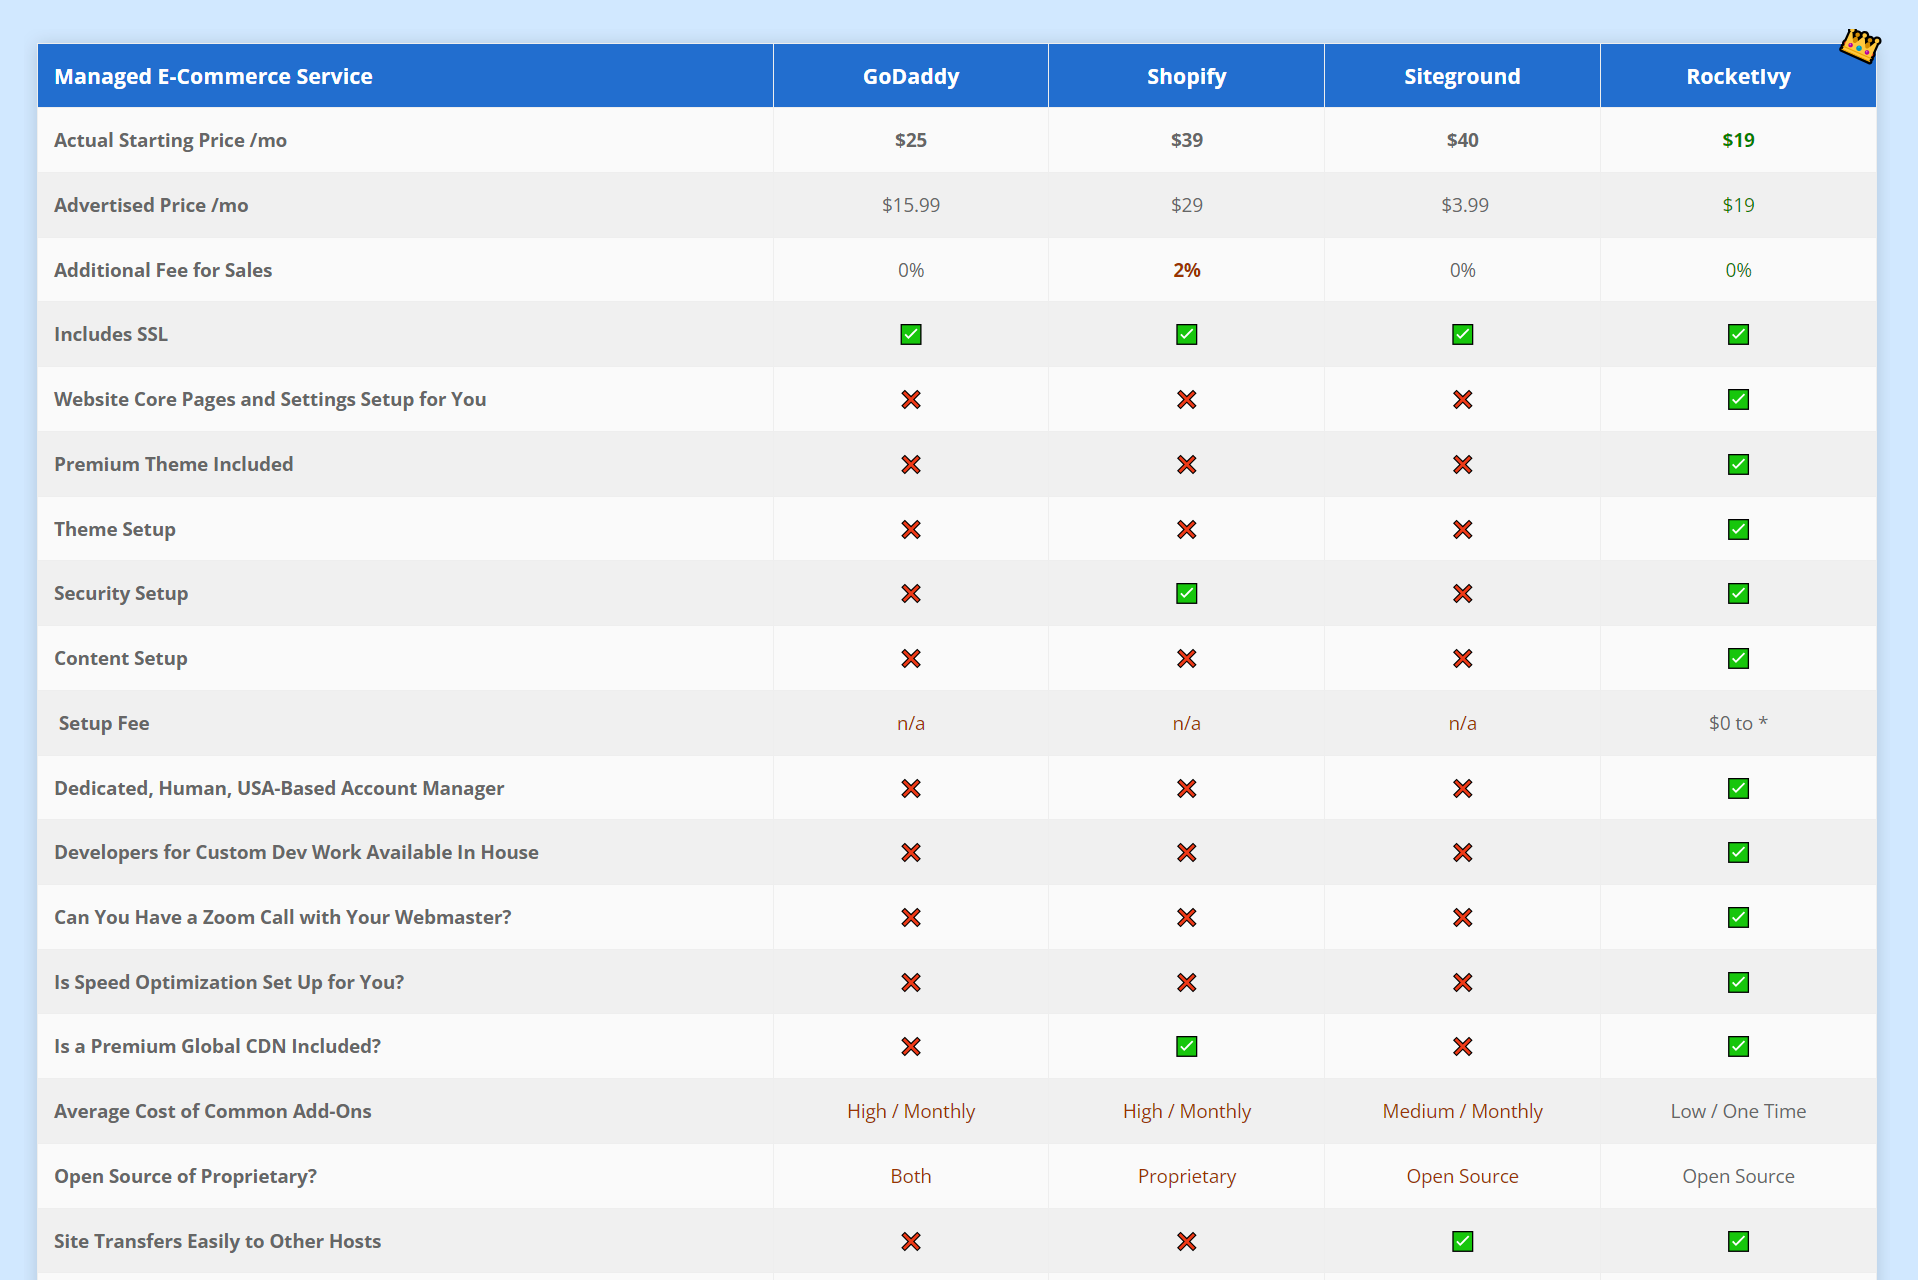Click GoDaddy's red X for Dedicated Account Manager
This screenshot has height=1280, width=1918.
pyautogui.click(x=911, y=789)
